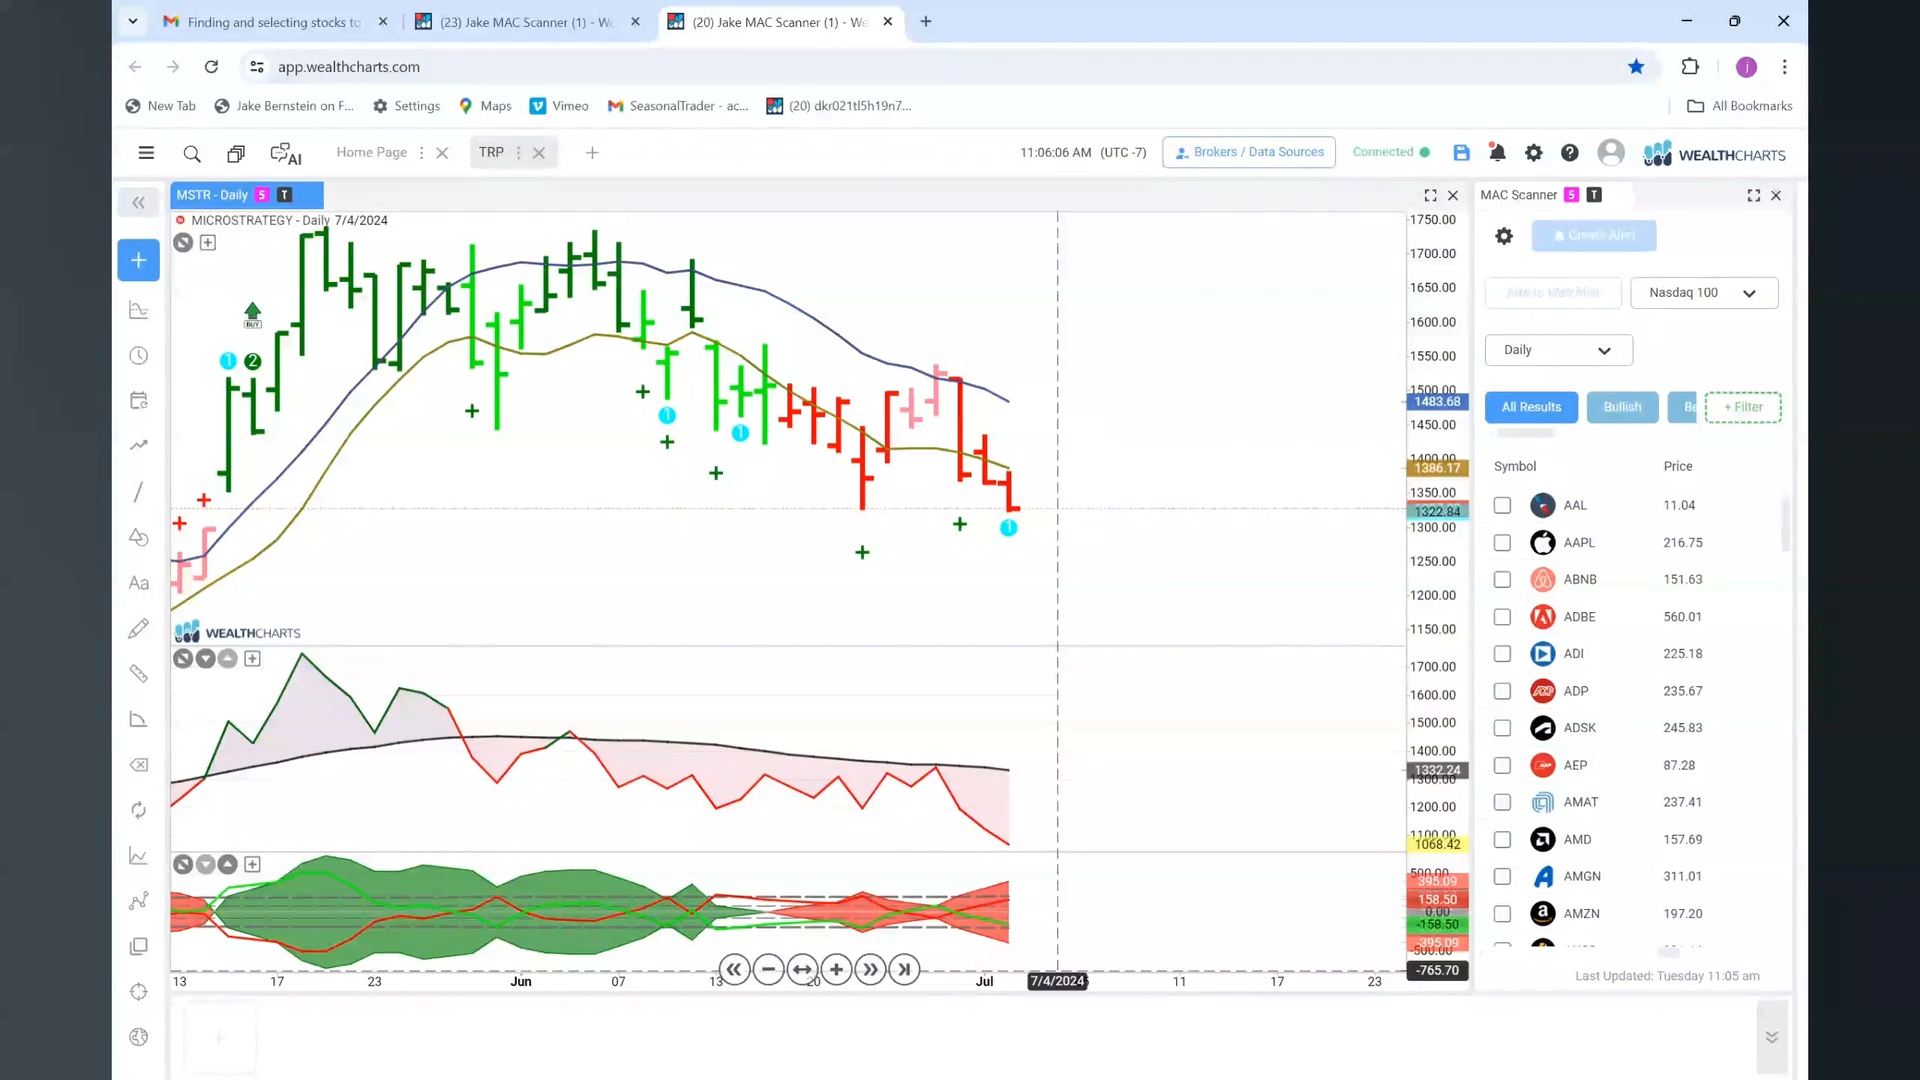1920x1080 pixels.
Task: Click Brokers / Data Sources button
Action: coord(1249,153)
